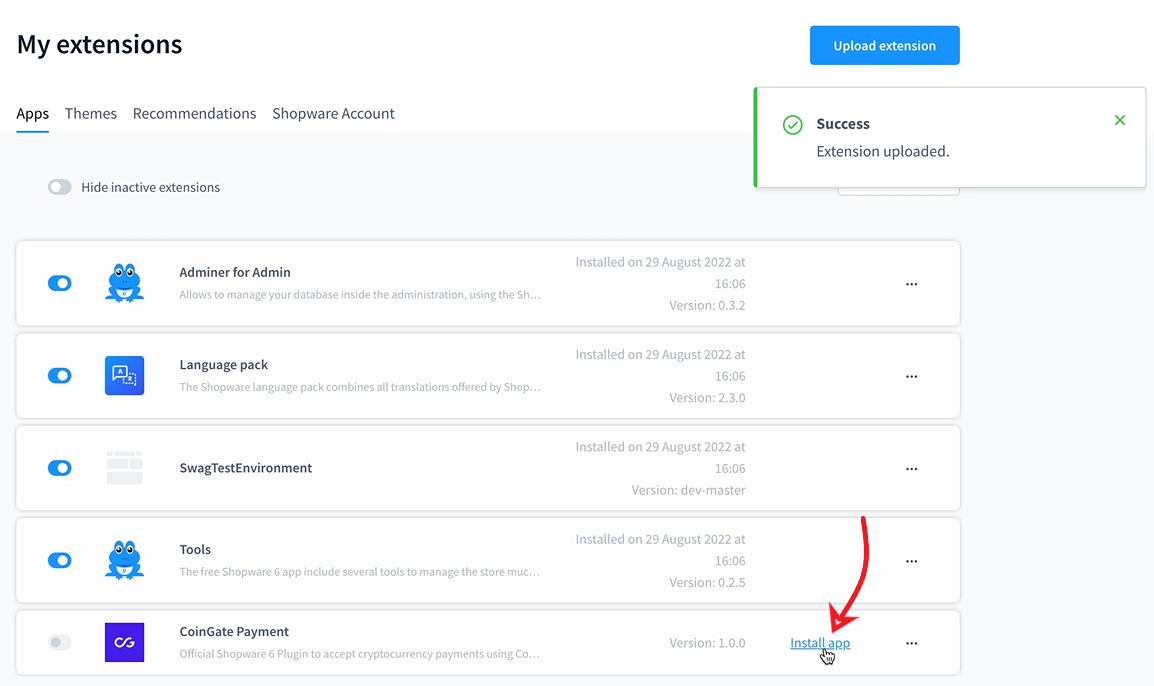The width and height of the screenshot is (1154, 686).
Task: Dismiss the Success notification
Action: pos(1119,120)
